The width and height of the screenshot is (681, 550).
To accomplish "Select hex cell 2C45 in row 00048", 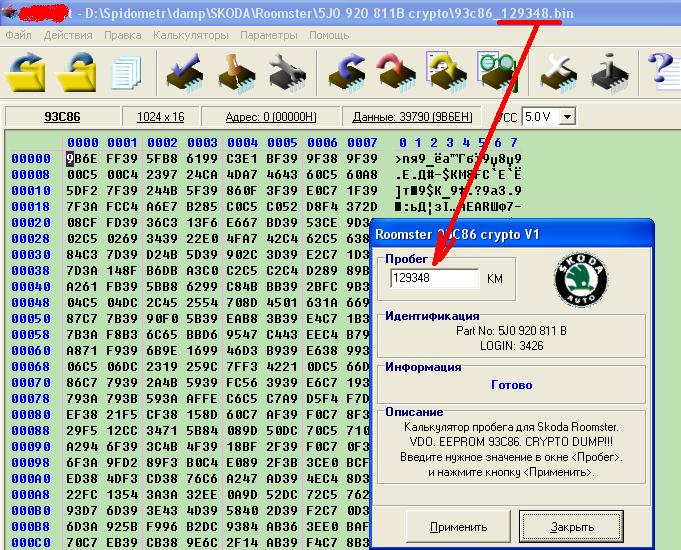I will click(162, 303).
